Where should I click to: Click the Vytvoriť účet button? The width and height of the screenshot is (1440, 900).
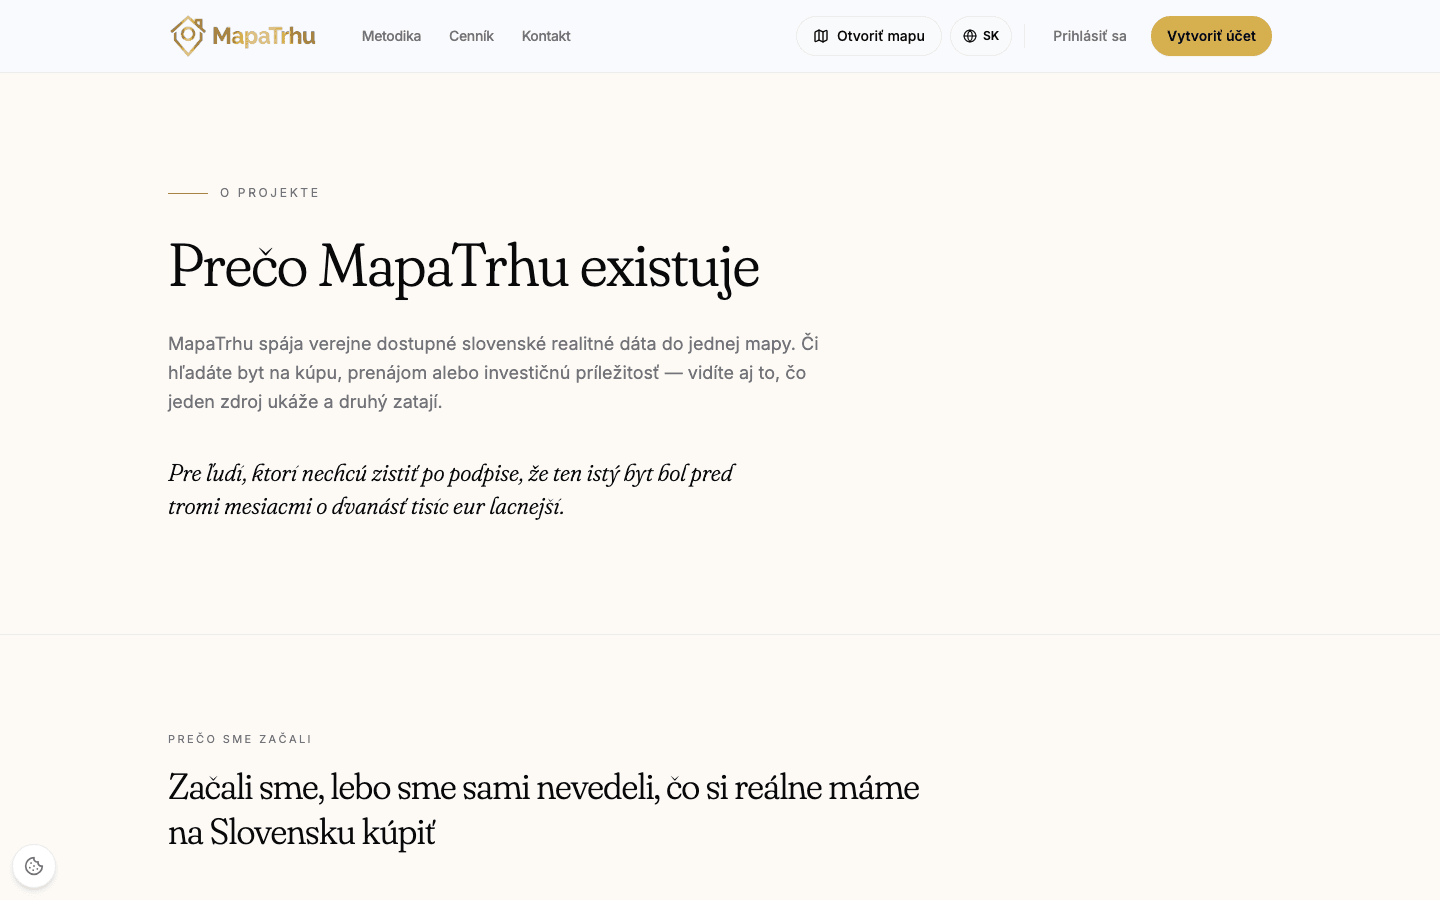(1211, 36)
